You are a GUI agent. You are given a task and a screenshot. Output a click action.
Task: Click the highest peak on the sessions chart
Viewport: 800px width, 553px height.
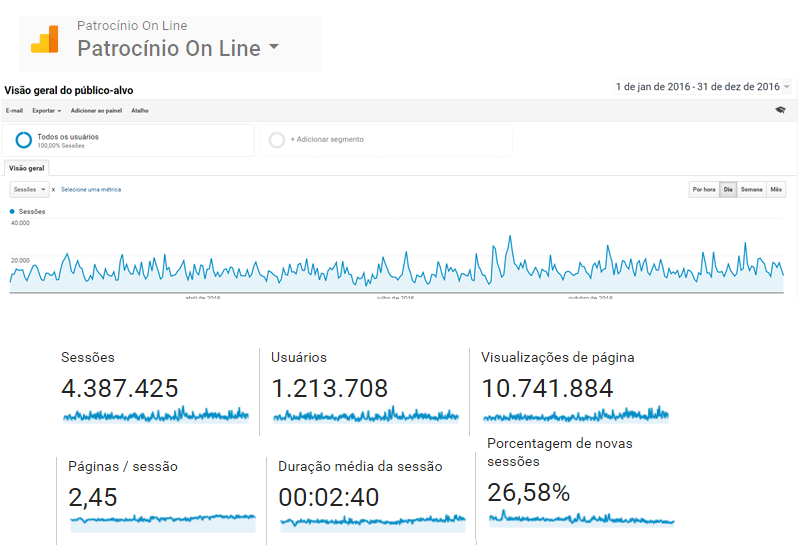[510, 236]
